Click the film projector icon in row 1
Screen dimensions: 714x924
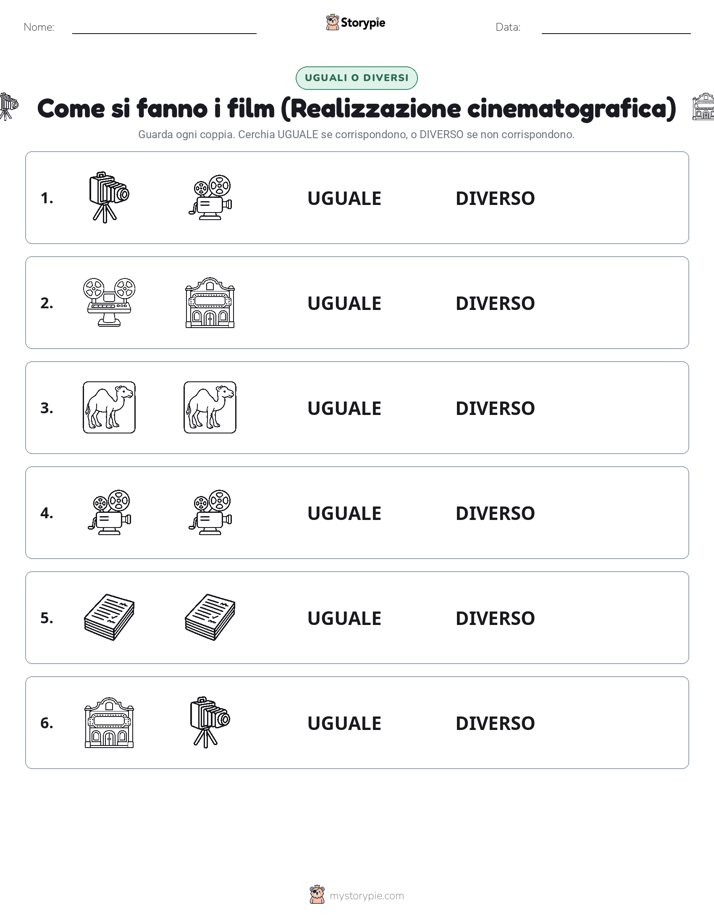point(210,197)
